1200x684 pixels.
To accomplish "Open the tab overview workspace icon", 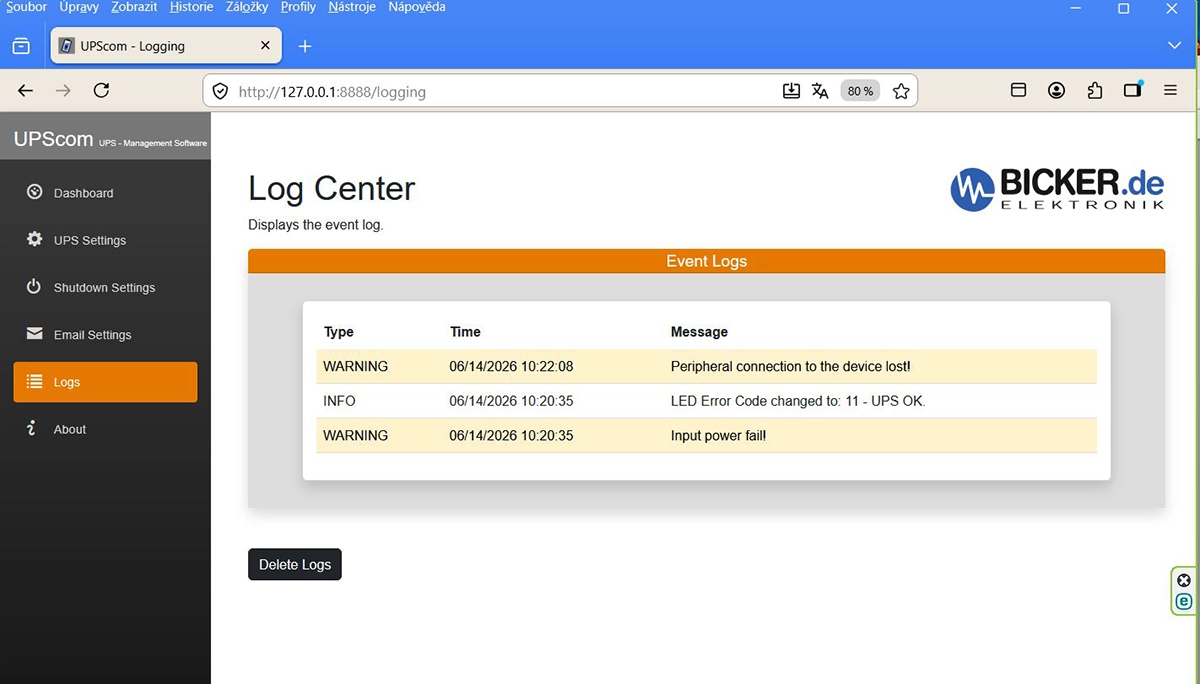I will (21, 46).
